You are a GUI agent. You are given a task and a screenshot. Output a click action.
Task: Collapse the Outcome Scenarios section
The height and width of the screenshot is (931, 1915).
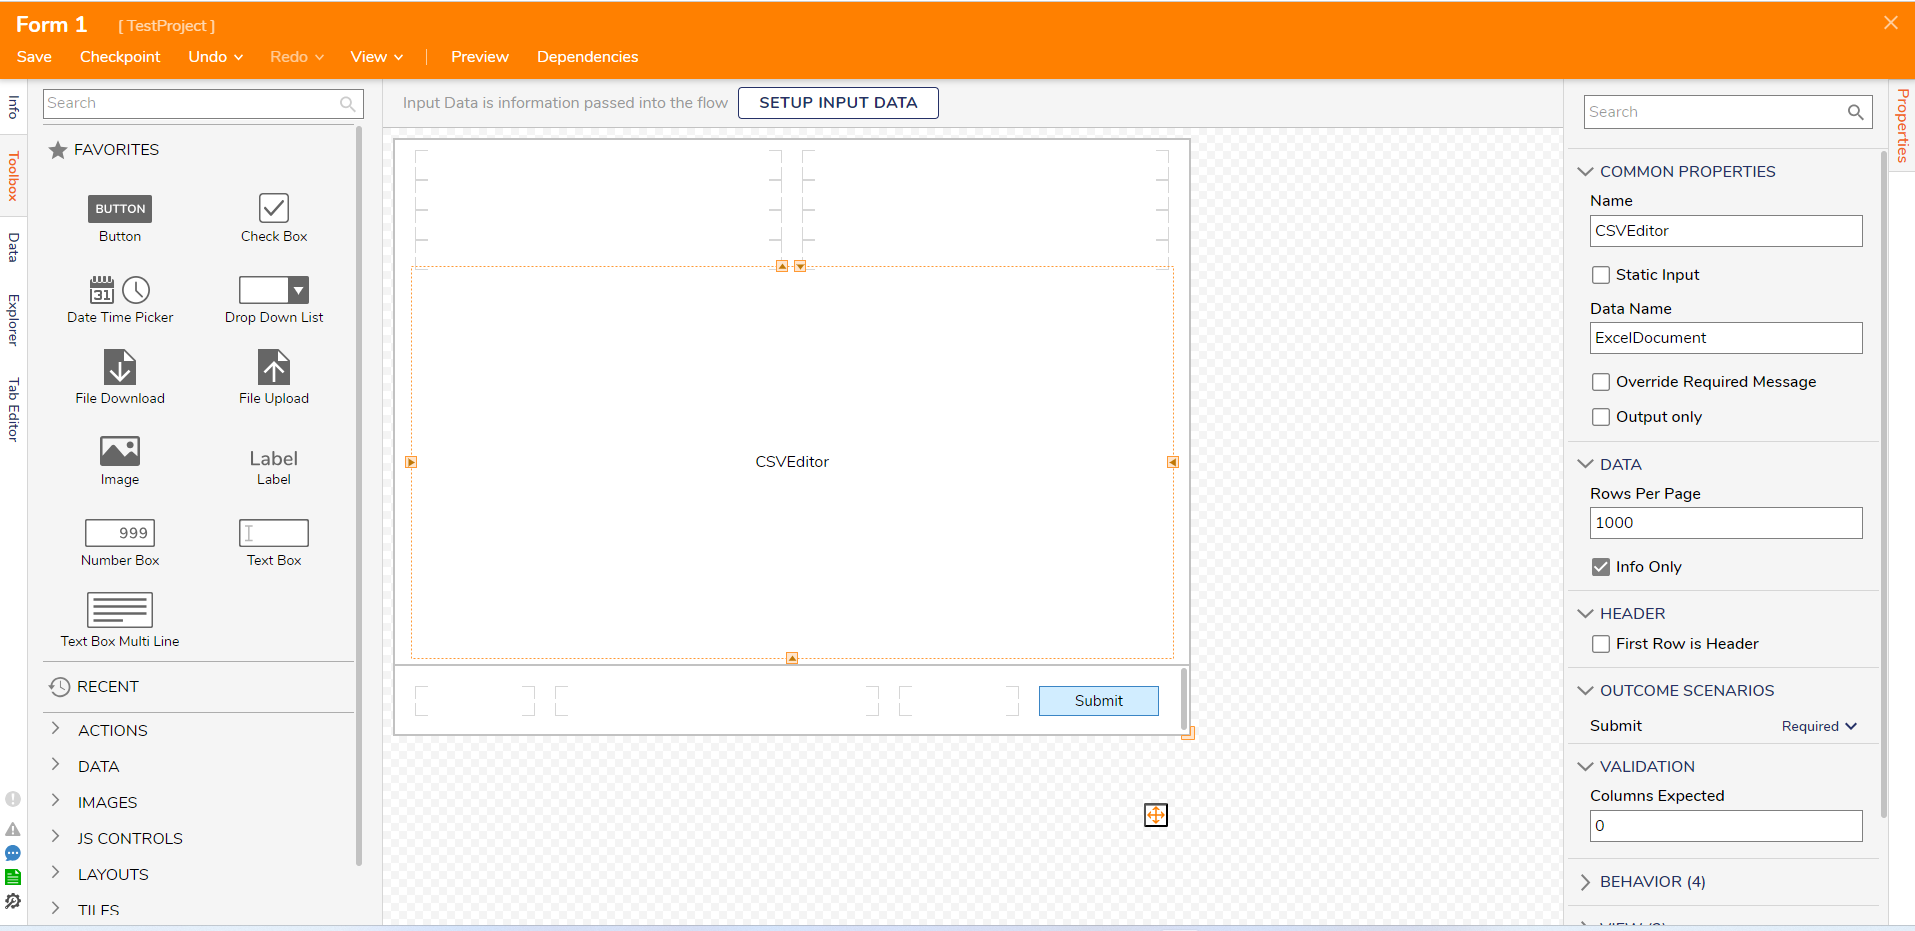point(1585,691)
